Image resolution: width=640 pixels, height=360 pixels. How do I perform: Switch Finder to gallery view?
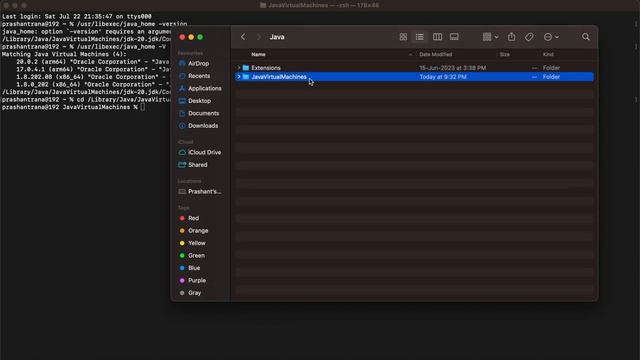click(x=454, y=37)
